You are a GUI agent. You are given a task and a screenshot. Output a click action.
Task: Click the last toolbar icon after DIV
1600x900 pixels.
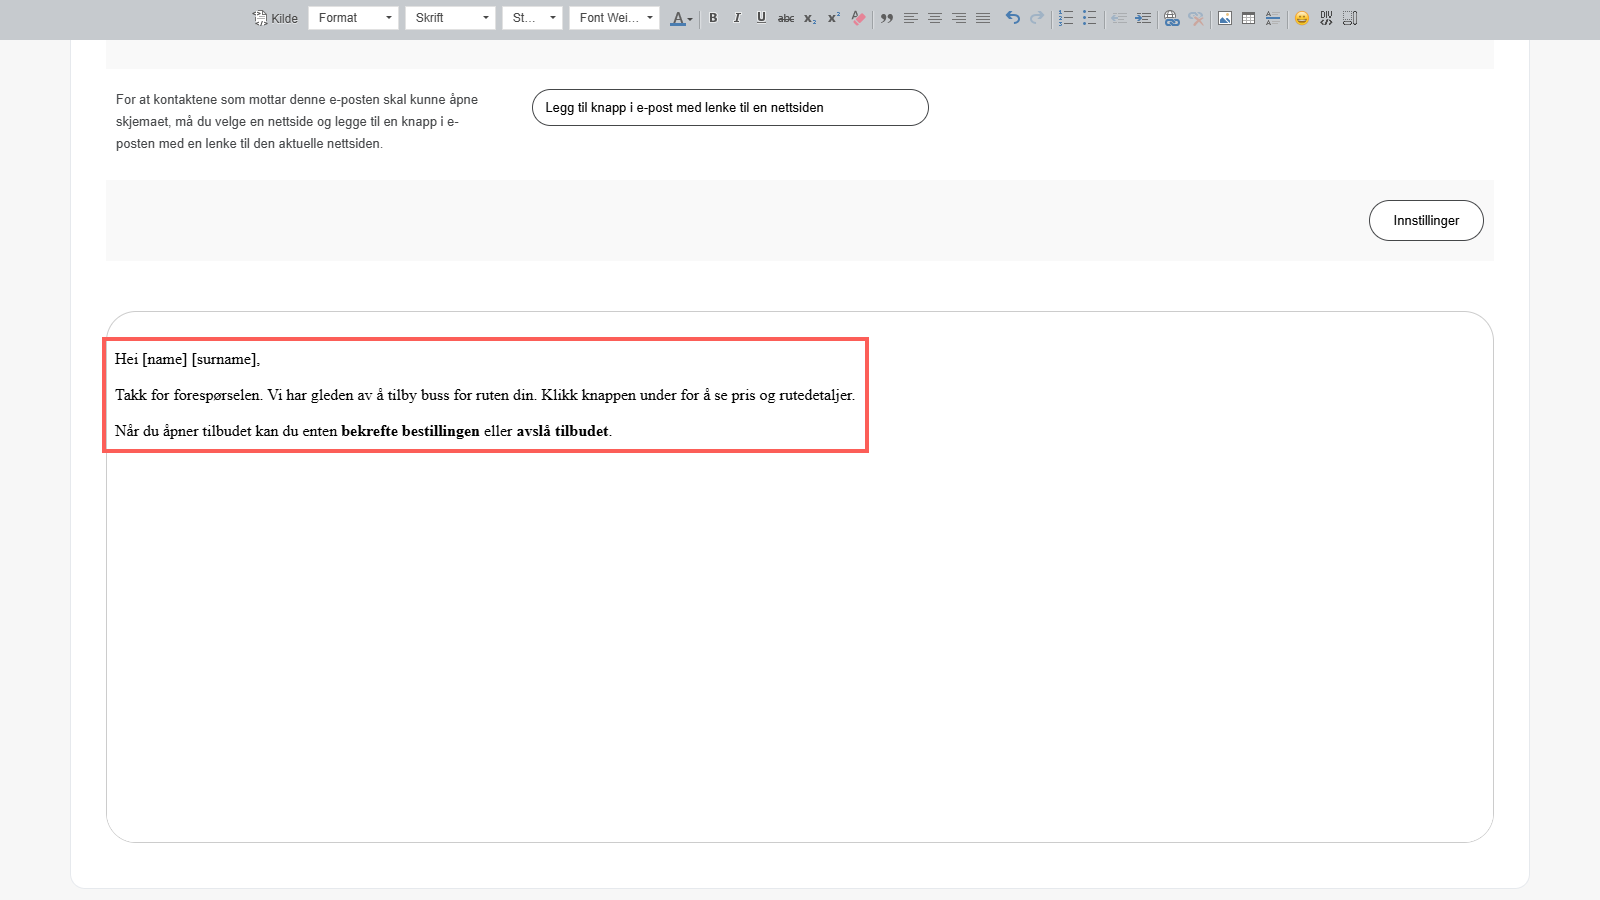(x=1350, y=18)
